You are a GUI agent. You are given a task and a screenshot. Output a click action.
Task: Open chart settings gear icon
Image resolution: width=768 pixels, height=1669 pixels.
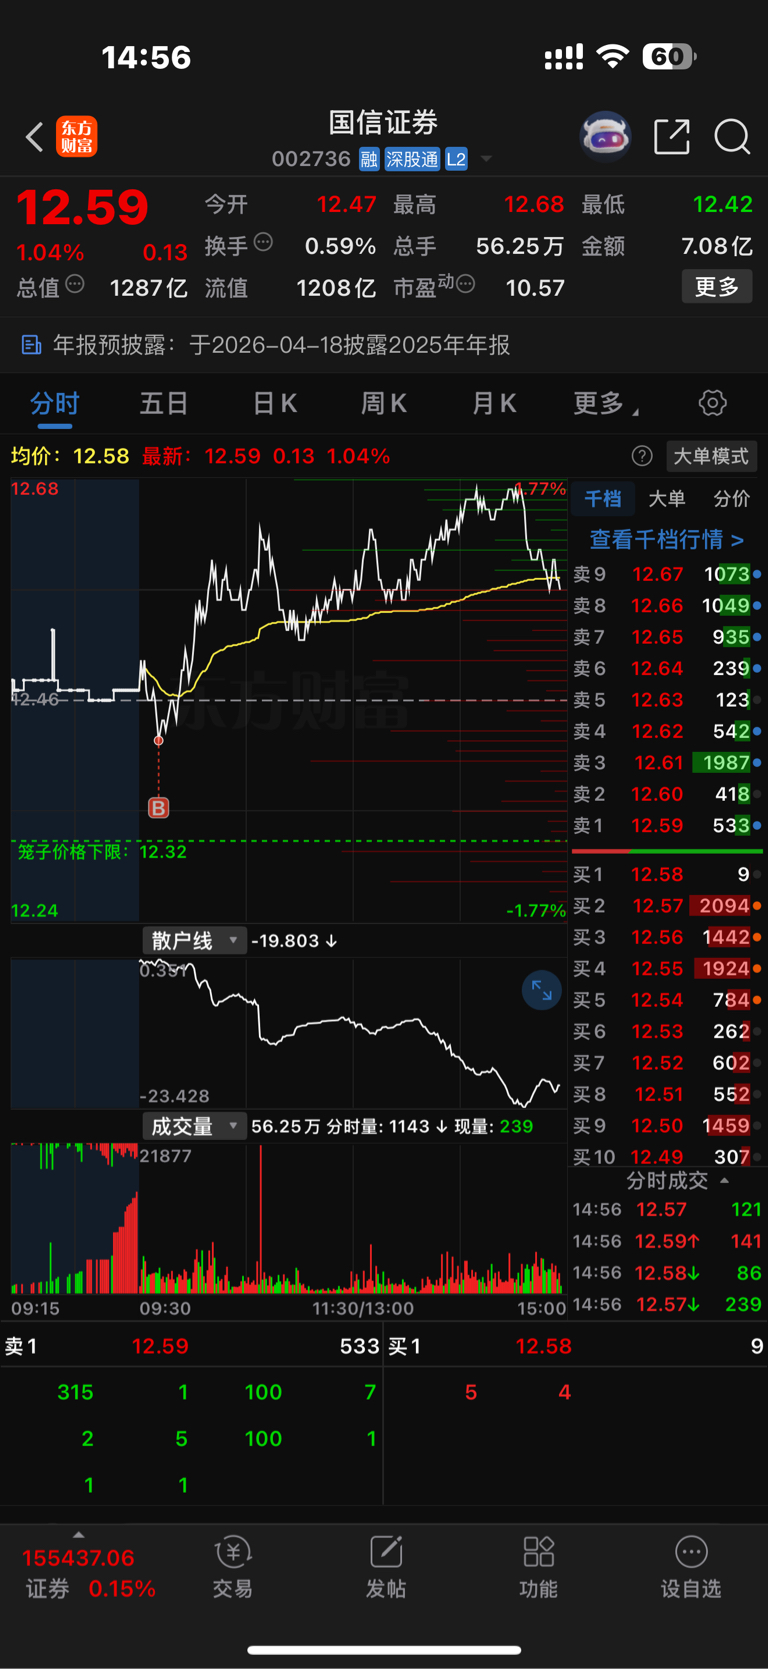point(713,403)
